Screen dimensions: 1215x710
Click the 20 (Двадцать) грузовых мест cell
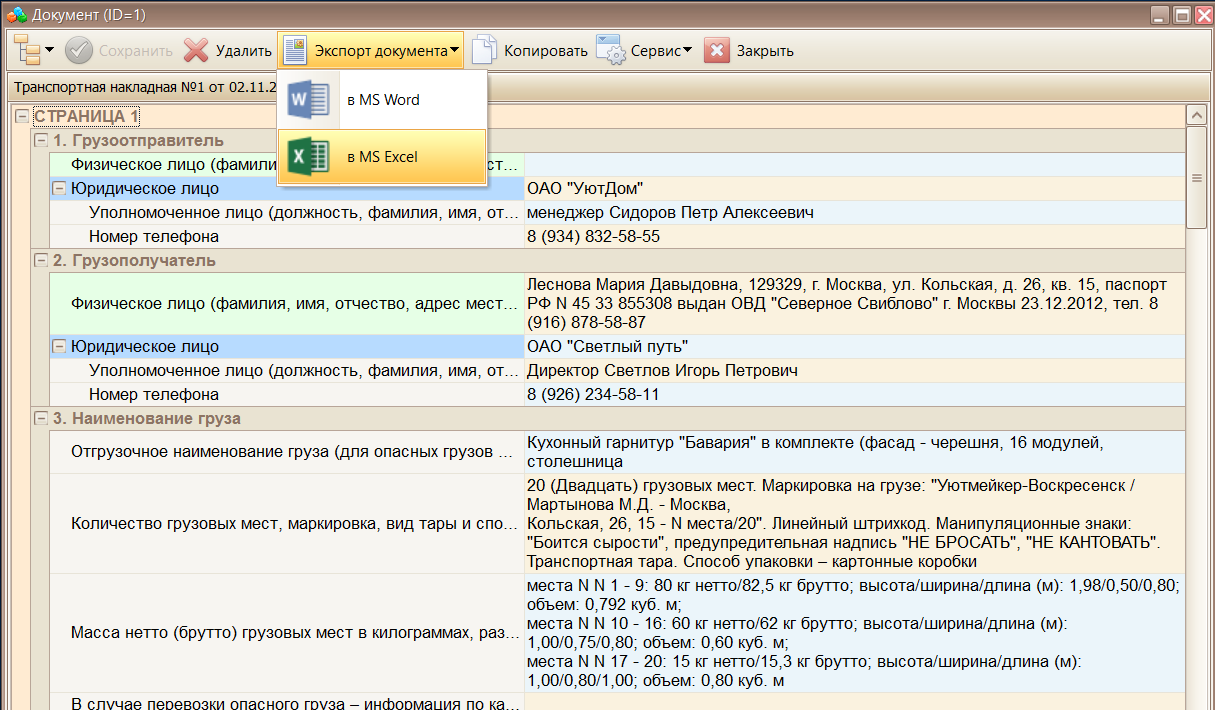pos(854,523)
